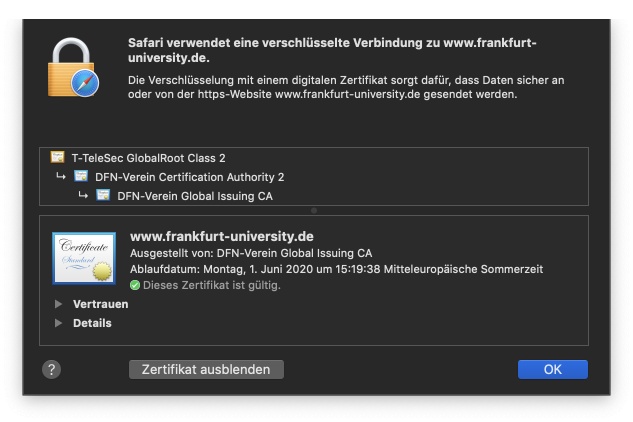The width and height of the screenshot is (633, 422).
Task: Confirm the dialog with OK
Action: (x=553, y=370)
